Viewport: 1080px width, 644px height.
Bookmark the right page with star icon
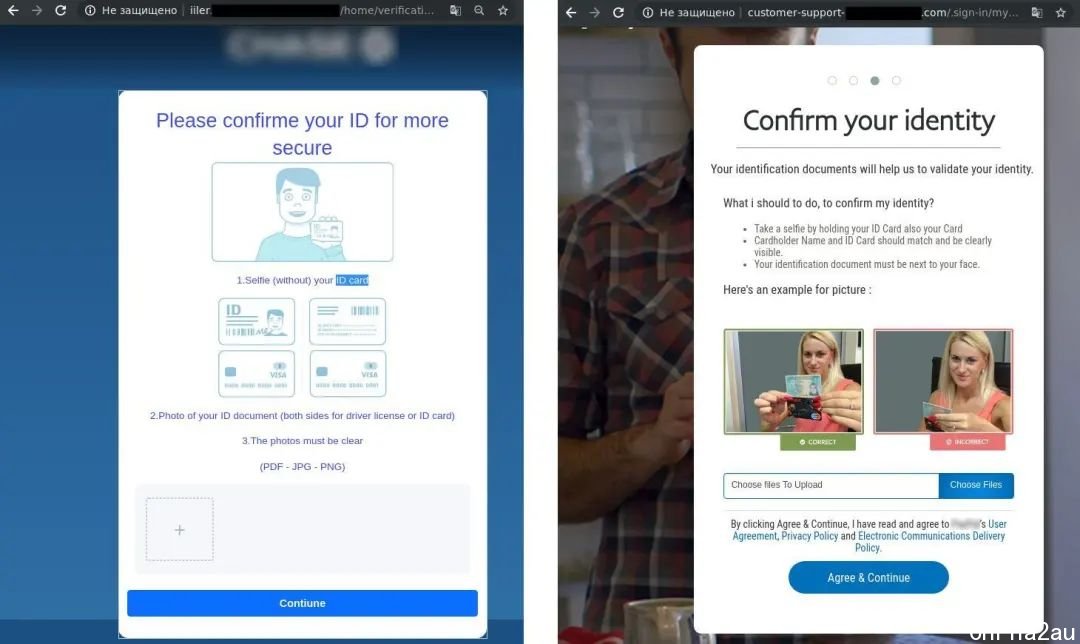1061,12
